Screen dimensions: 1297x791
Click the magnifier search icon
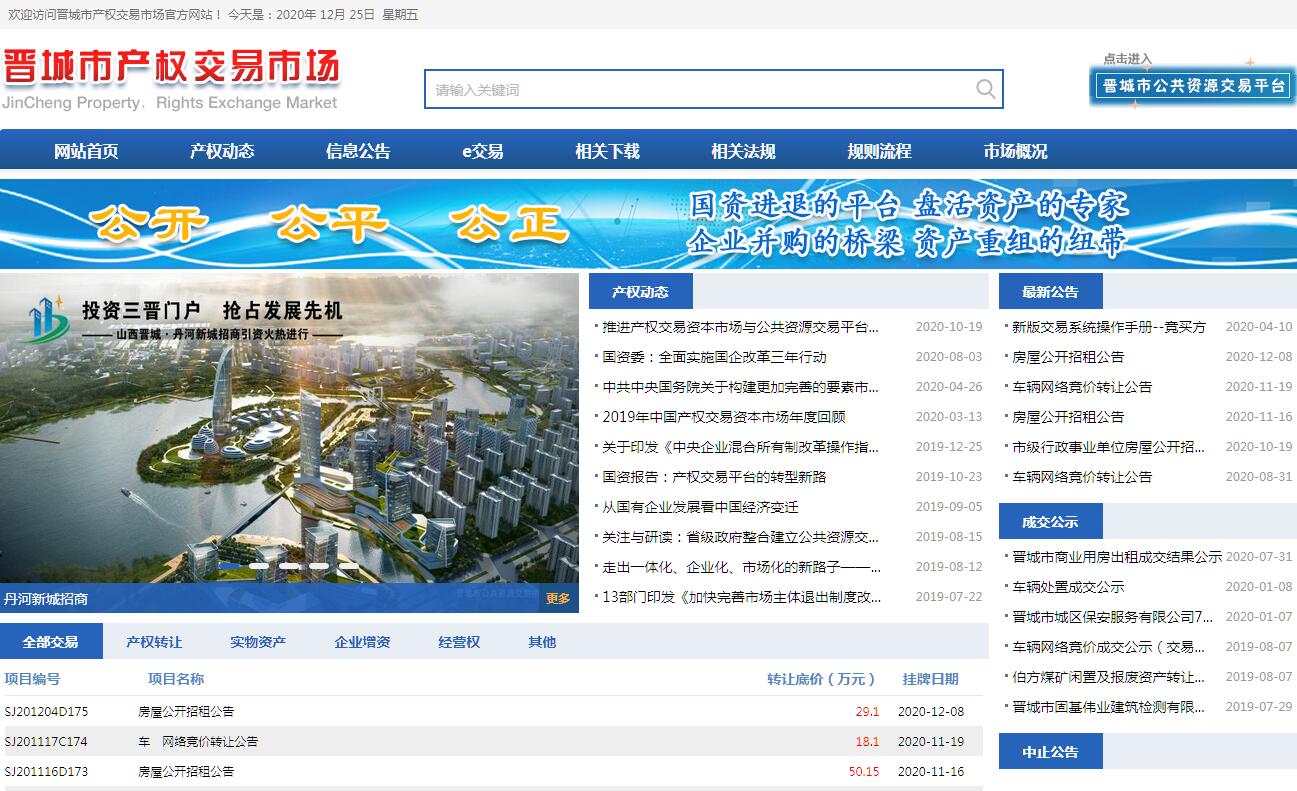(x=985, y=90)
